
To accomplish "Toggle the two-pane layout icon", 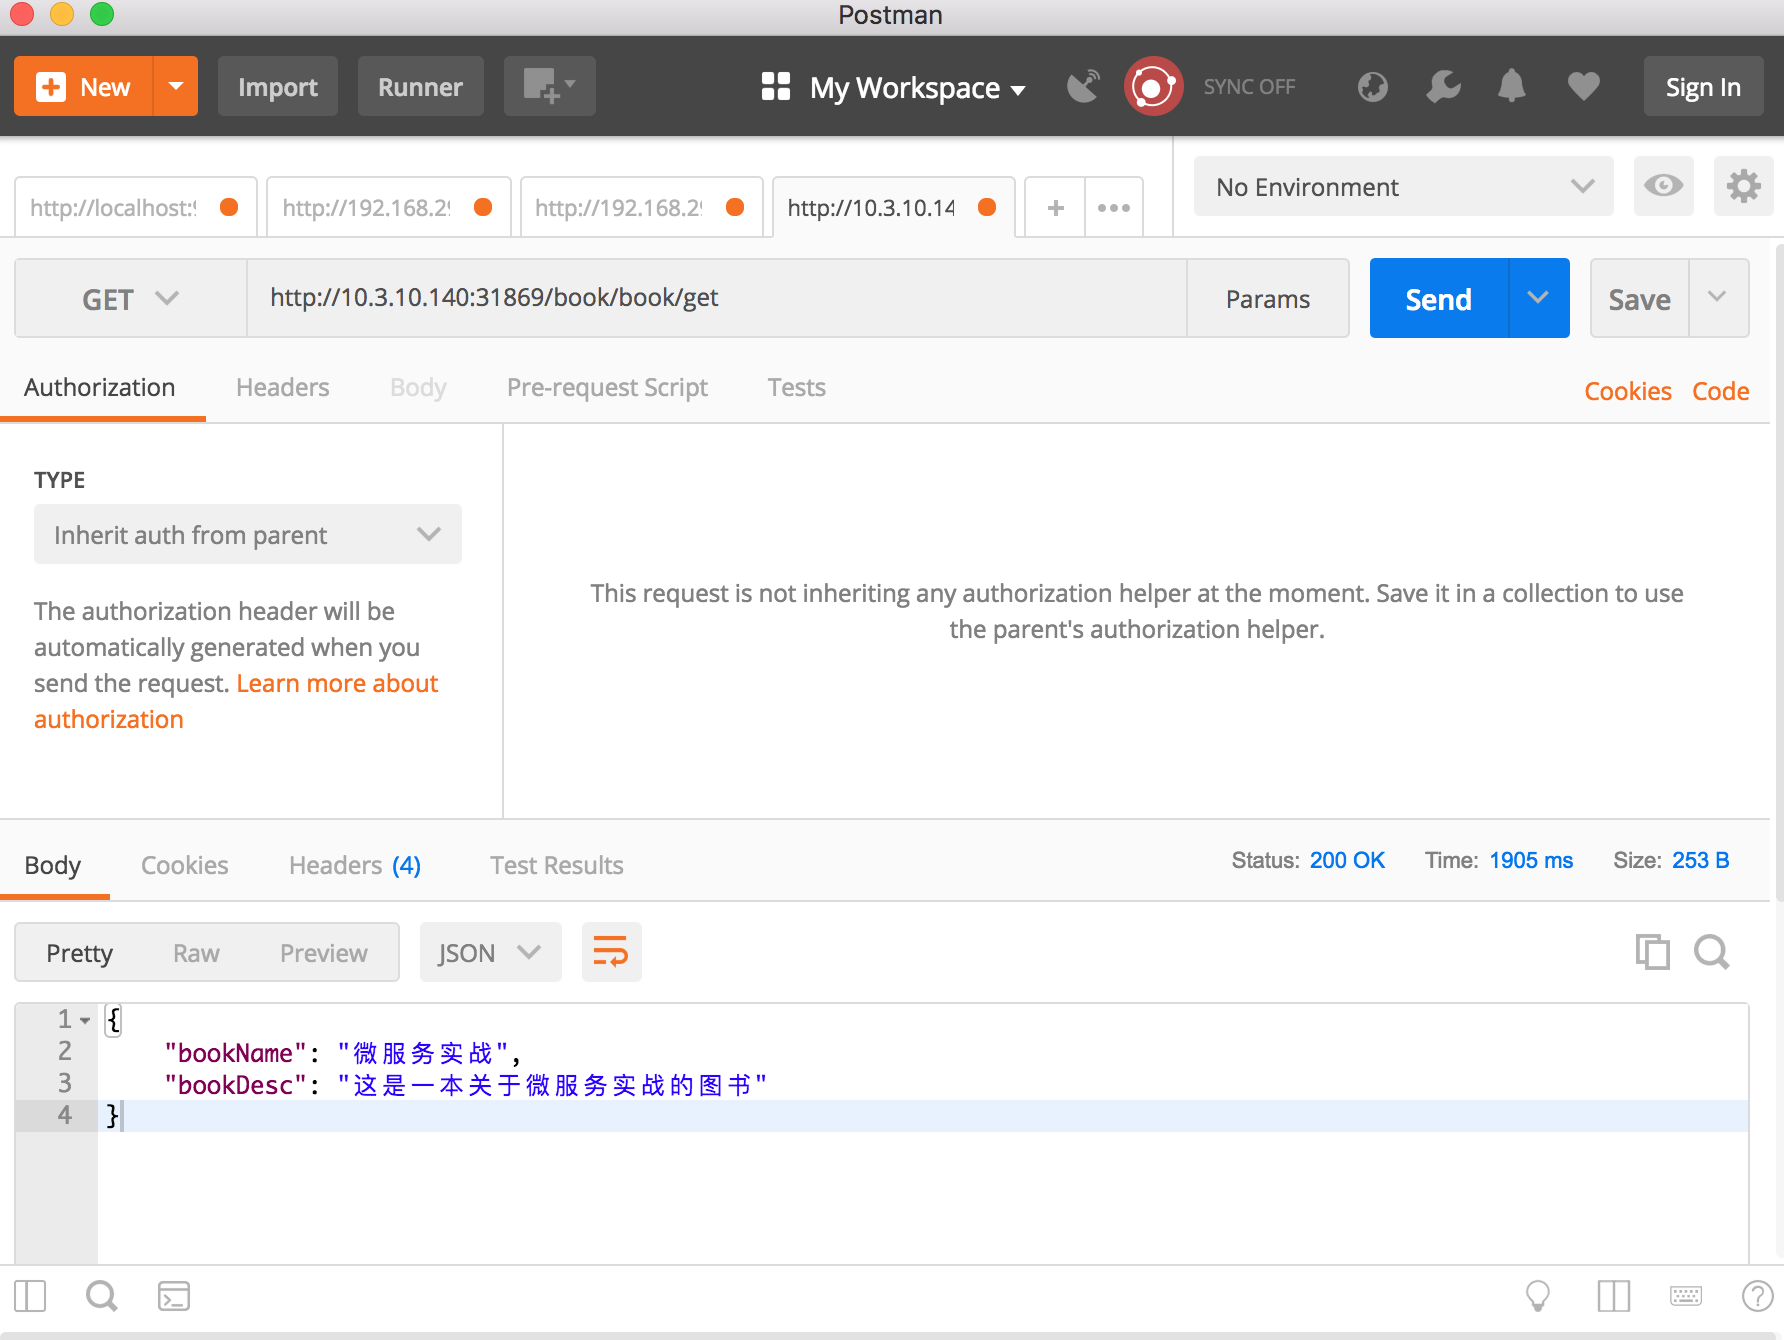I will (1614, 1296).
